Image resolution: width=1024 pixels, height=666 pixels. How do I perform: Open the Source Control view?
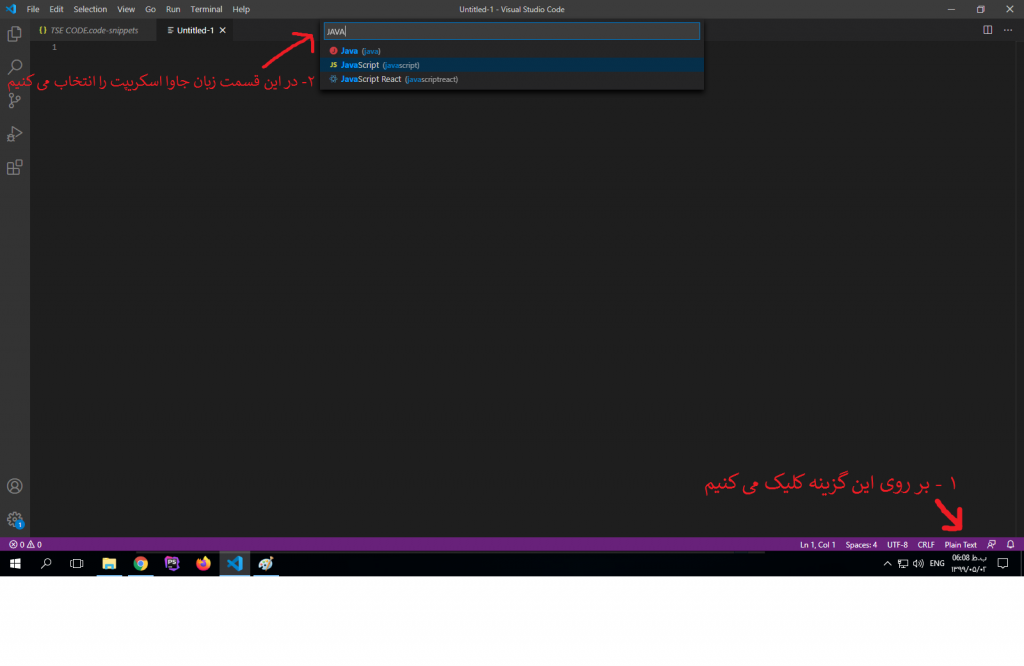pyautogui.click(x=14, y=100)
